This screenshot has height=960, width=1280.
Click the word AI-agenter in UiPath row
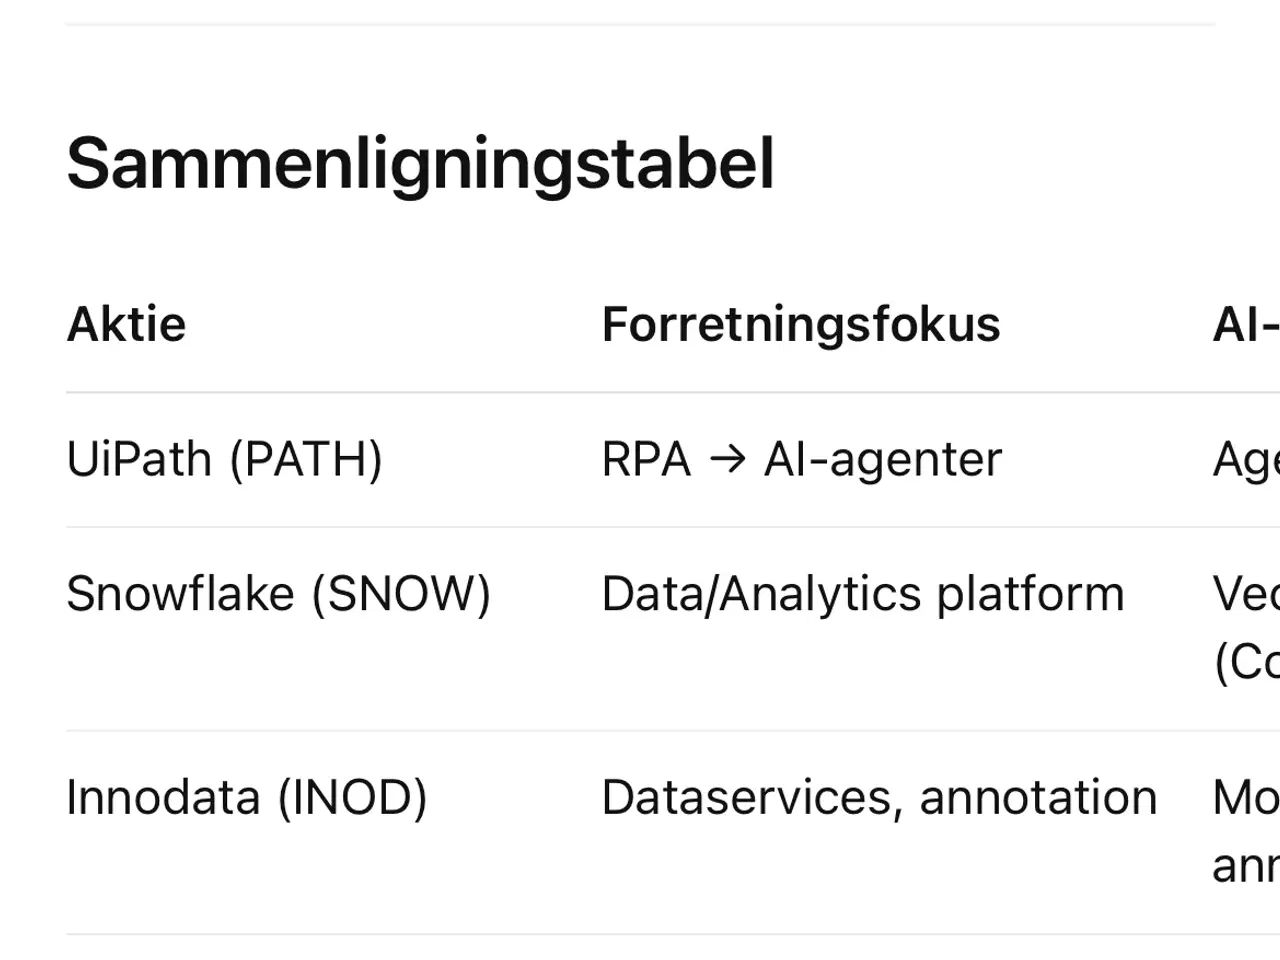pos(882,460)
